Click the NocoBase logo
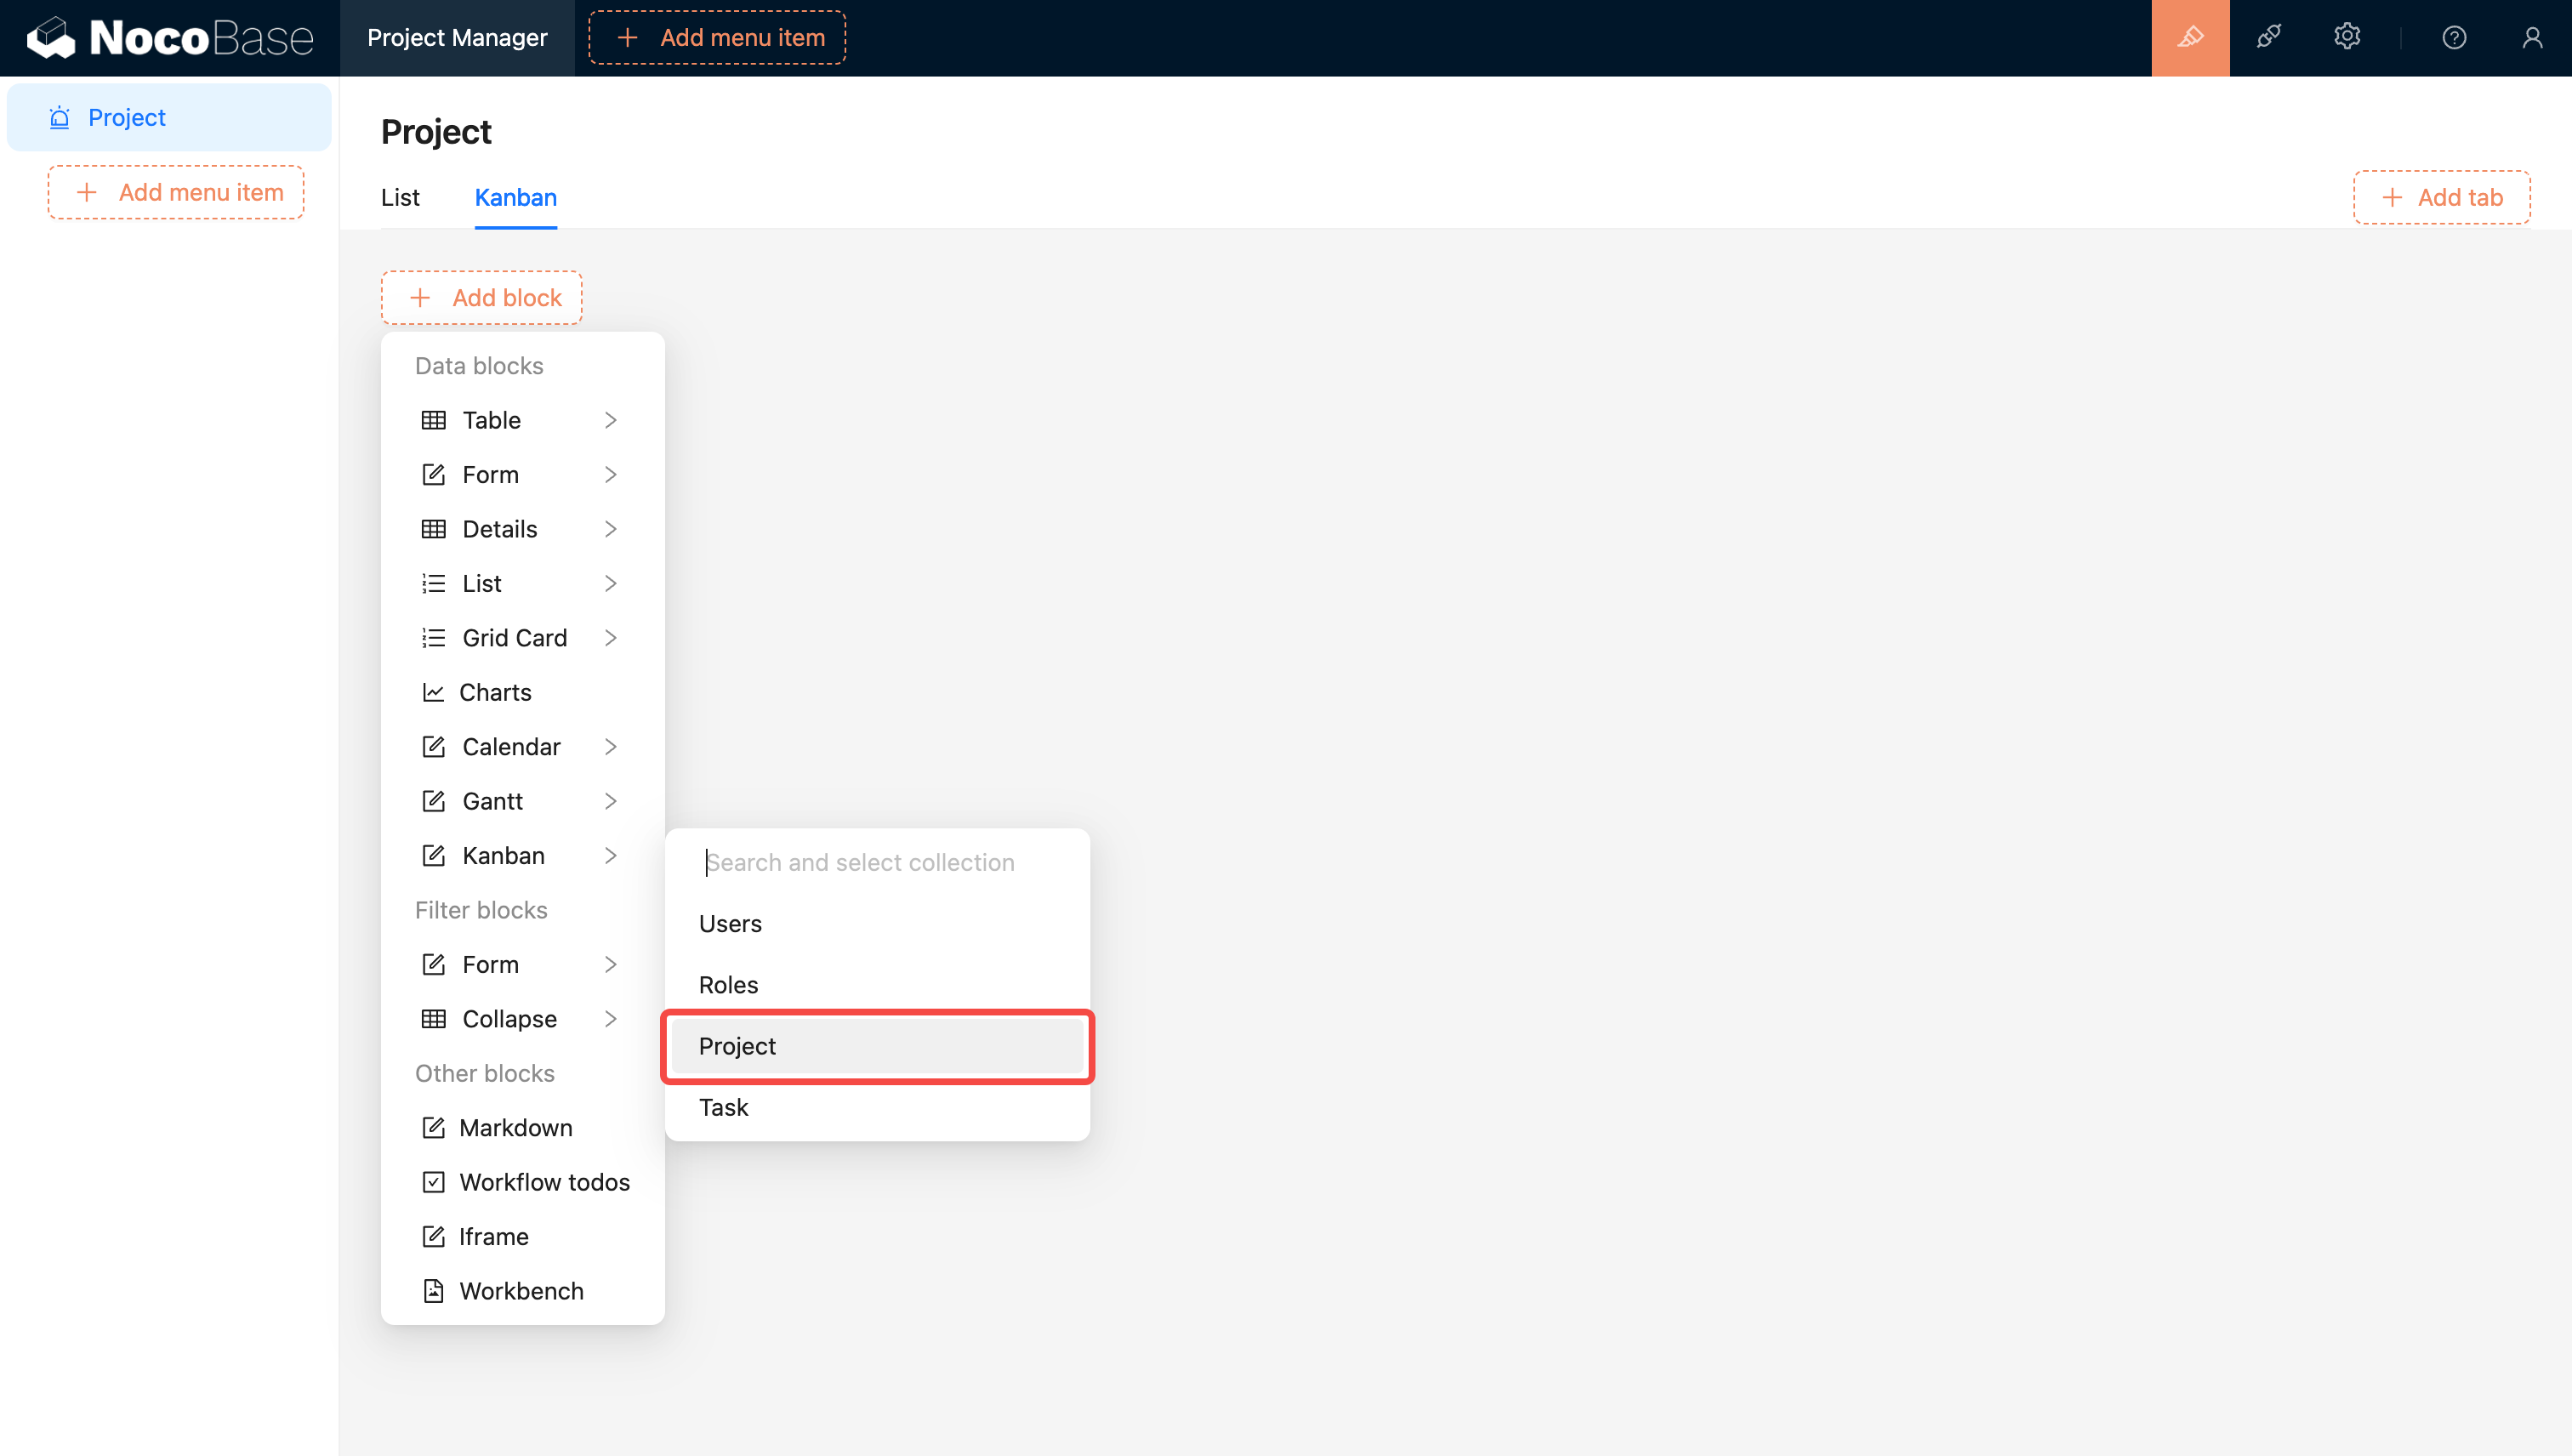 [x=170, y=38]
